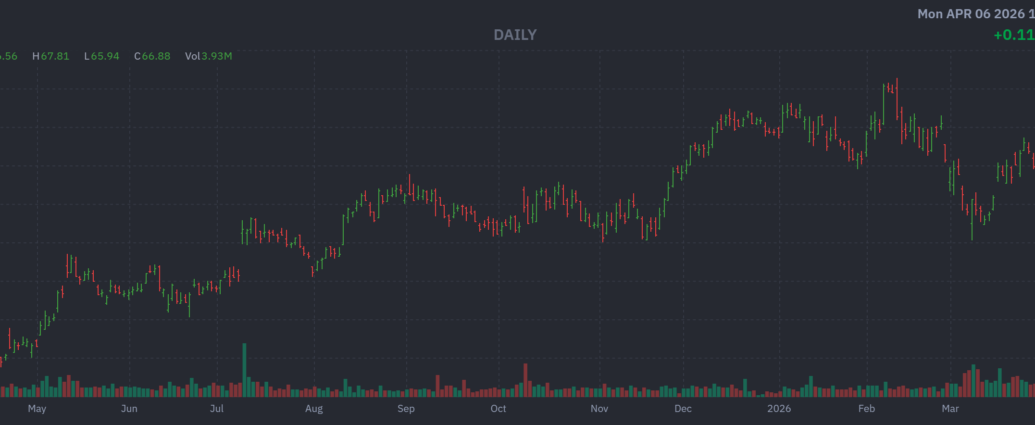Select the Oct label on time axis

pos(498,409)
